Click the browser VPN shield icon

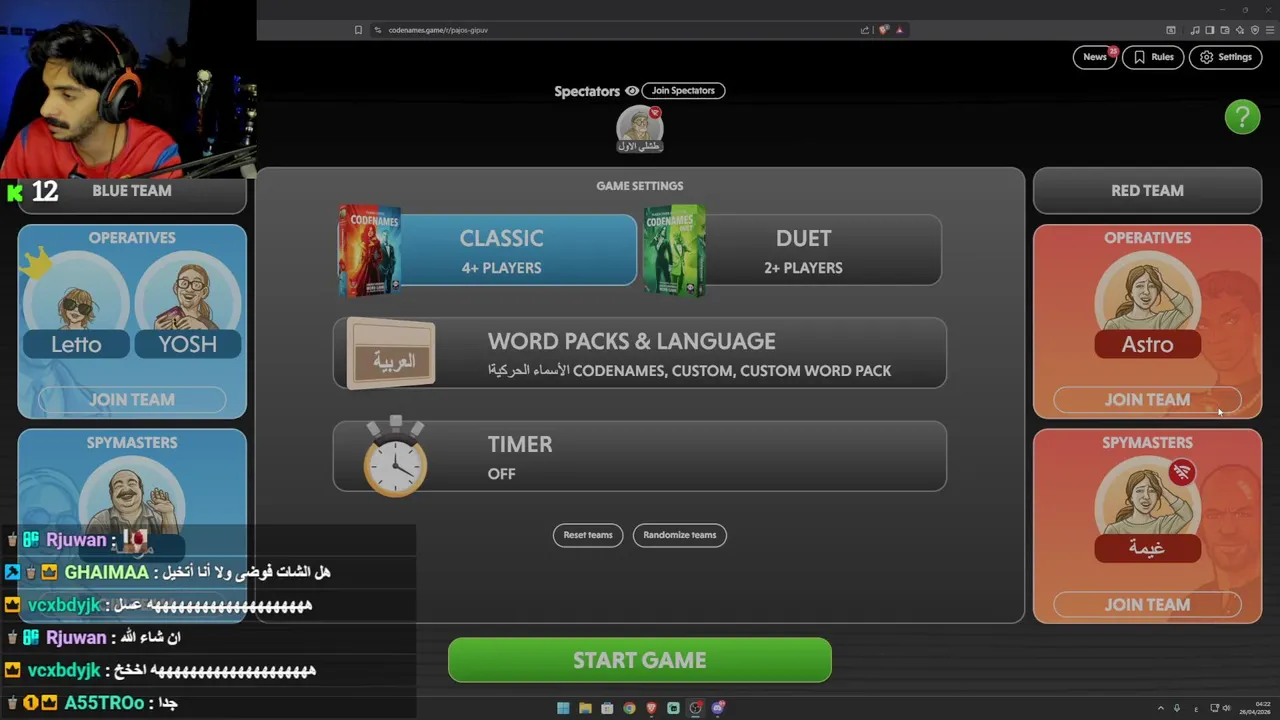pyautogui.click(x=1255, y=30)
